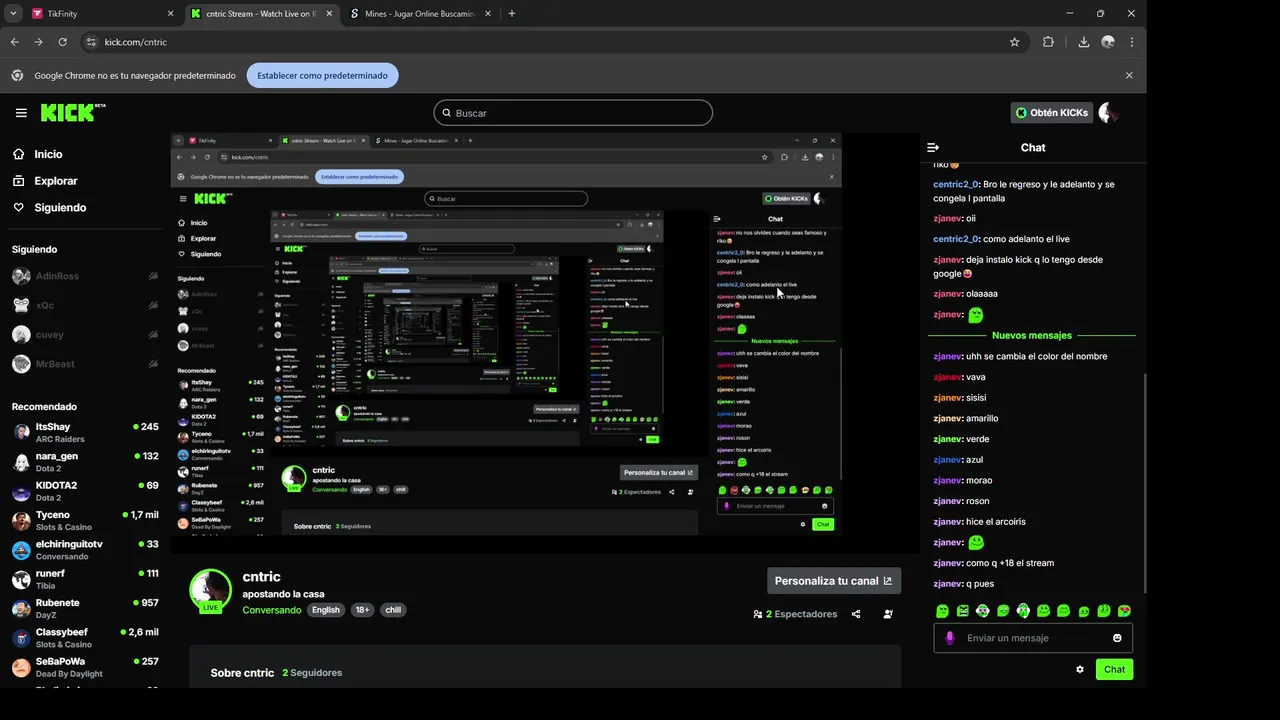1280x720 pixels.
Task: Open the browser extensions puzzle icon
Action: click(1048, 42)
